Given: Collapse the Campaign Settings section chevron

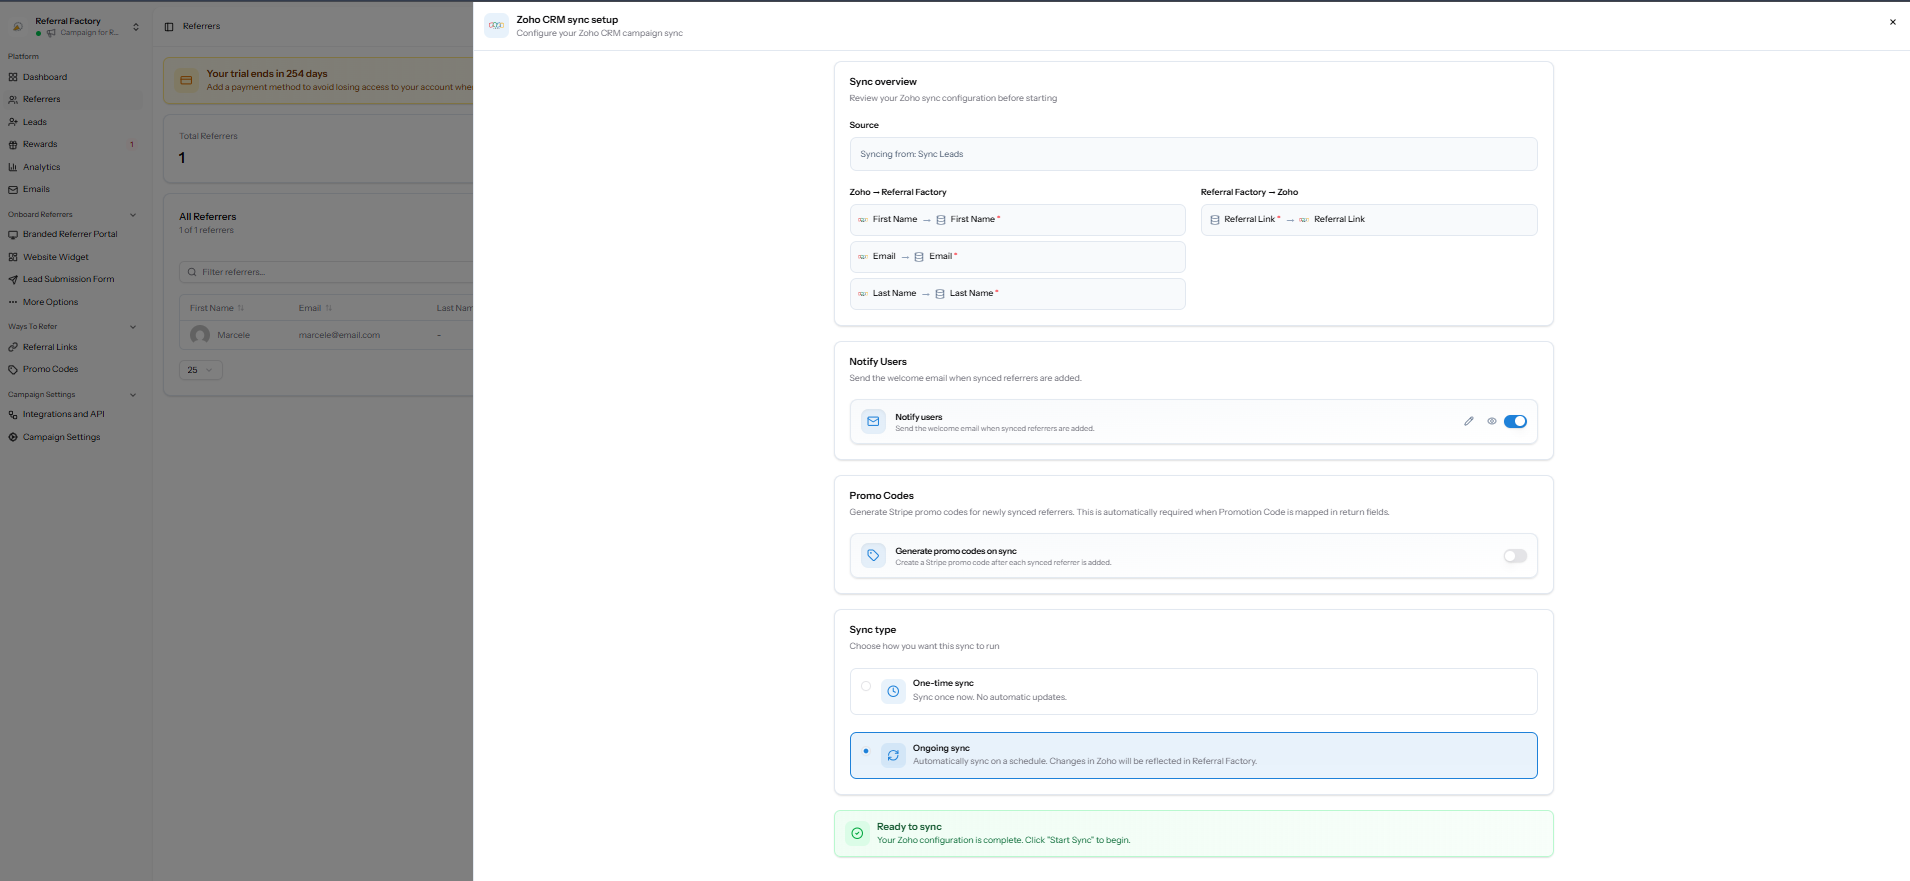Looking at the screenshot, I should click(x=133, y=395).
